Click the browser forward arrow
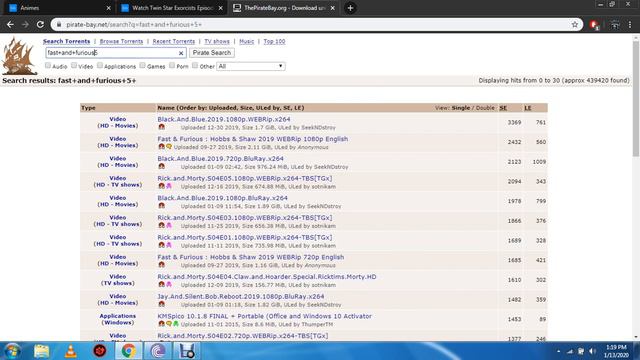Viewport: 640px width, 360px height. click(25, 24)
